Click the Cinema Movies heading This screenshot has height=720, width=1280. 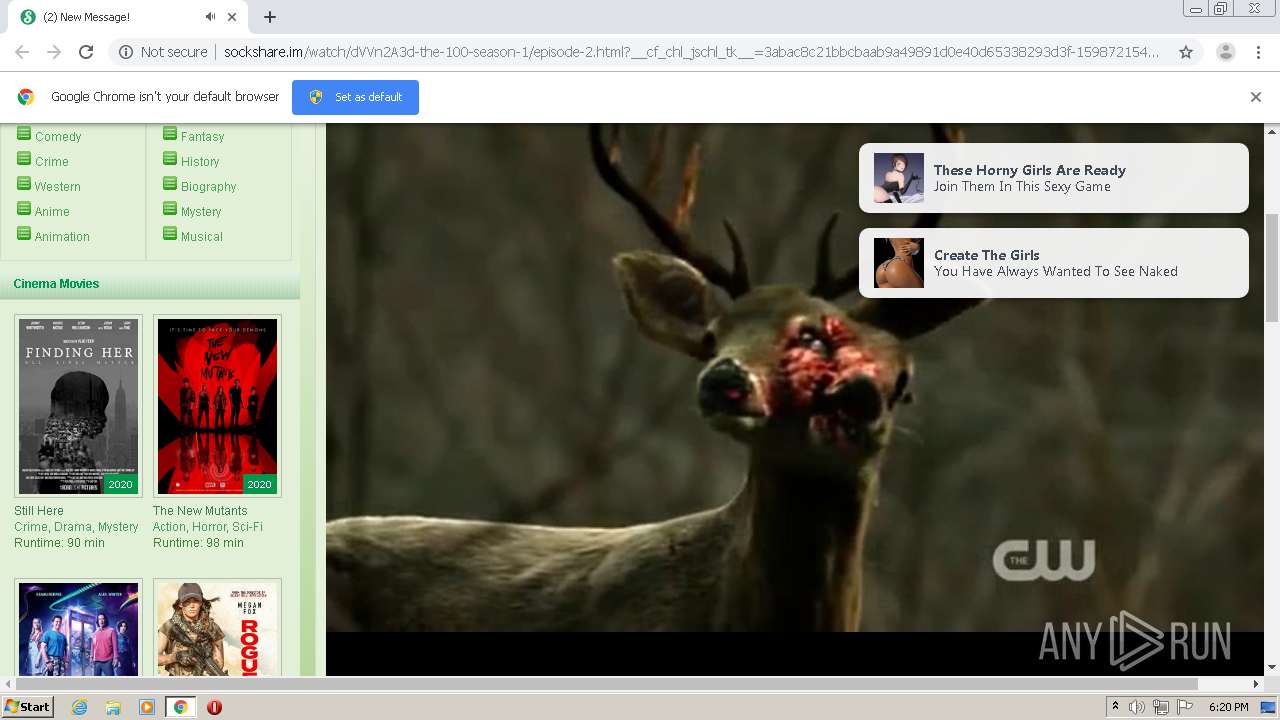pos(56,284)
